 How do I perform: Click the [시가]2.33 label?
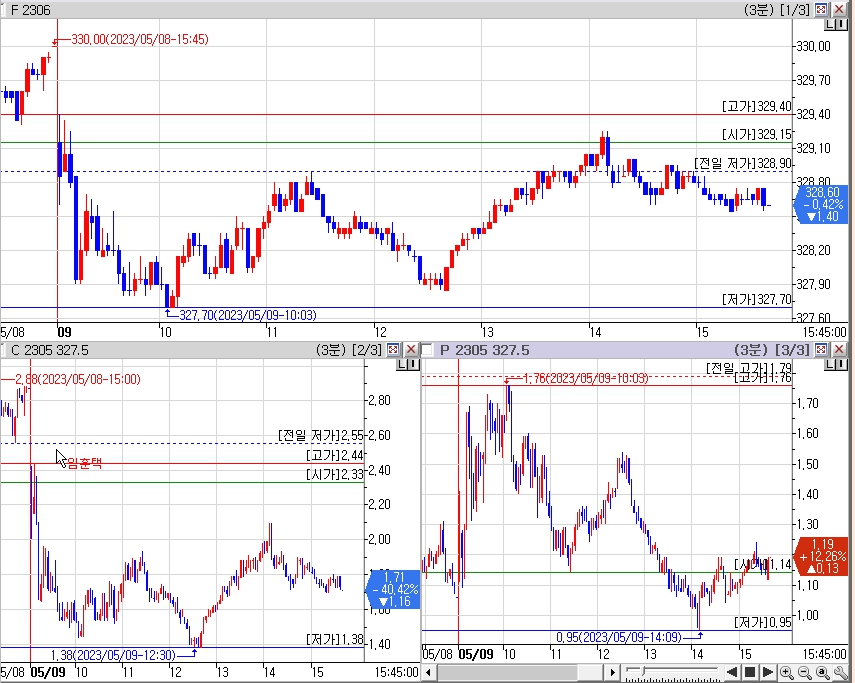[334, 475]
